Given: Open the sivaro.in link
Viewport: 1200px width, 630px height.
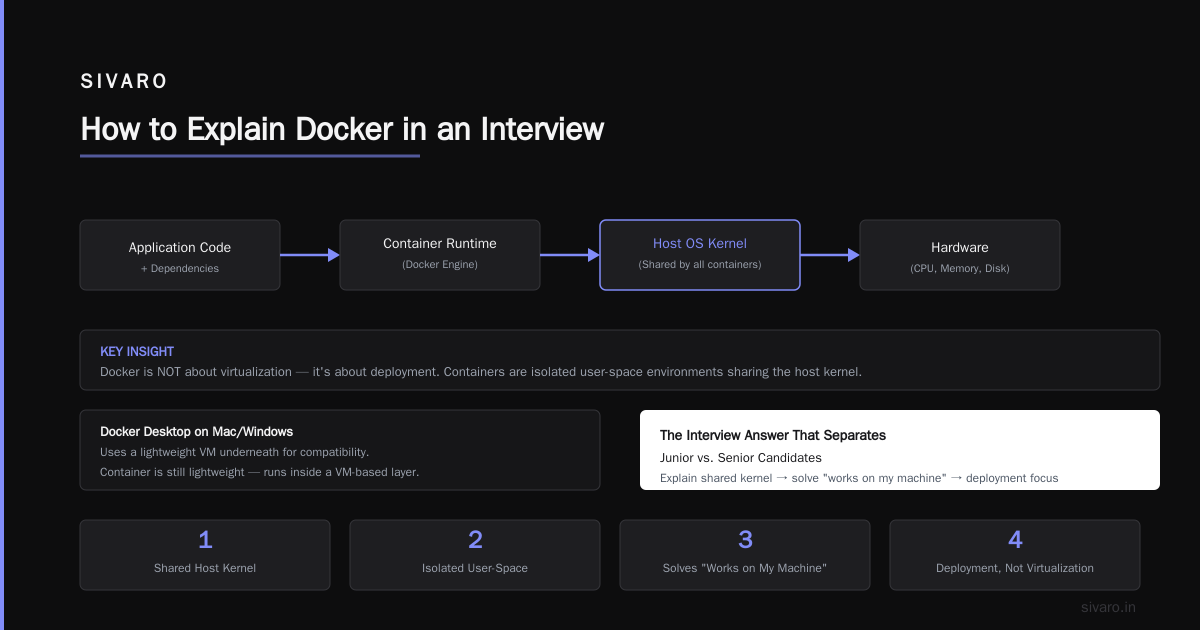Looking at the screenshot, I should [x=1108, y=607].
